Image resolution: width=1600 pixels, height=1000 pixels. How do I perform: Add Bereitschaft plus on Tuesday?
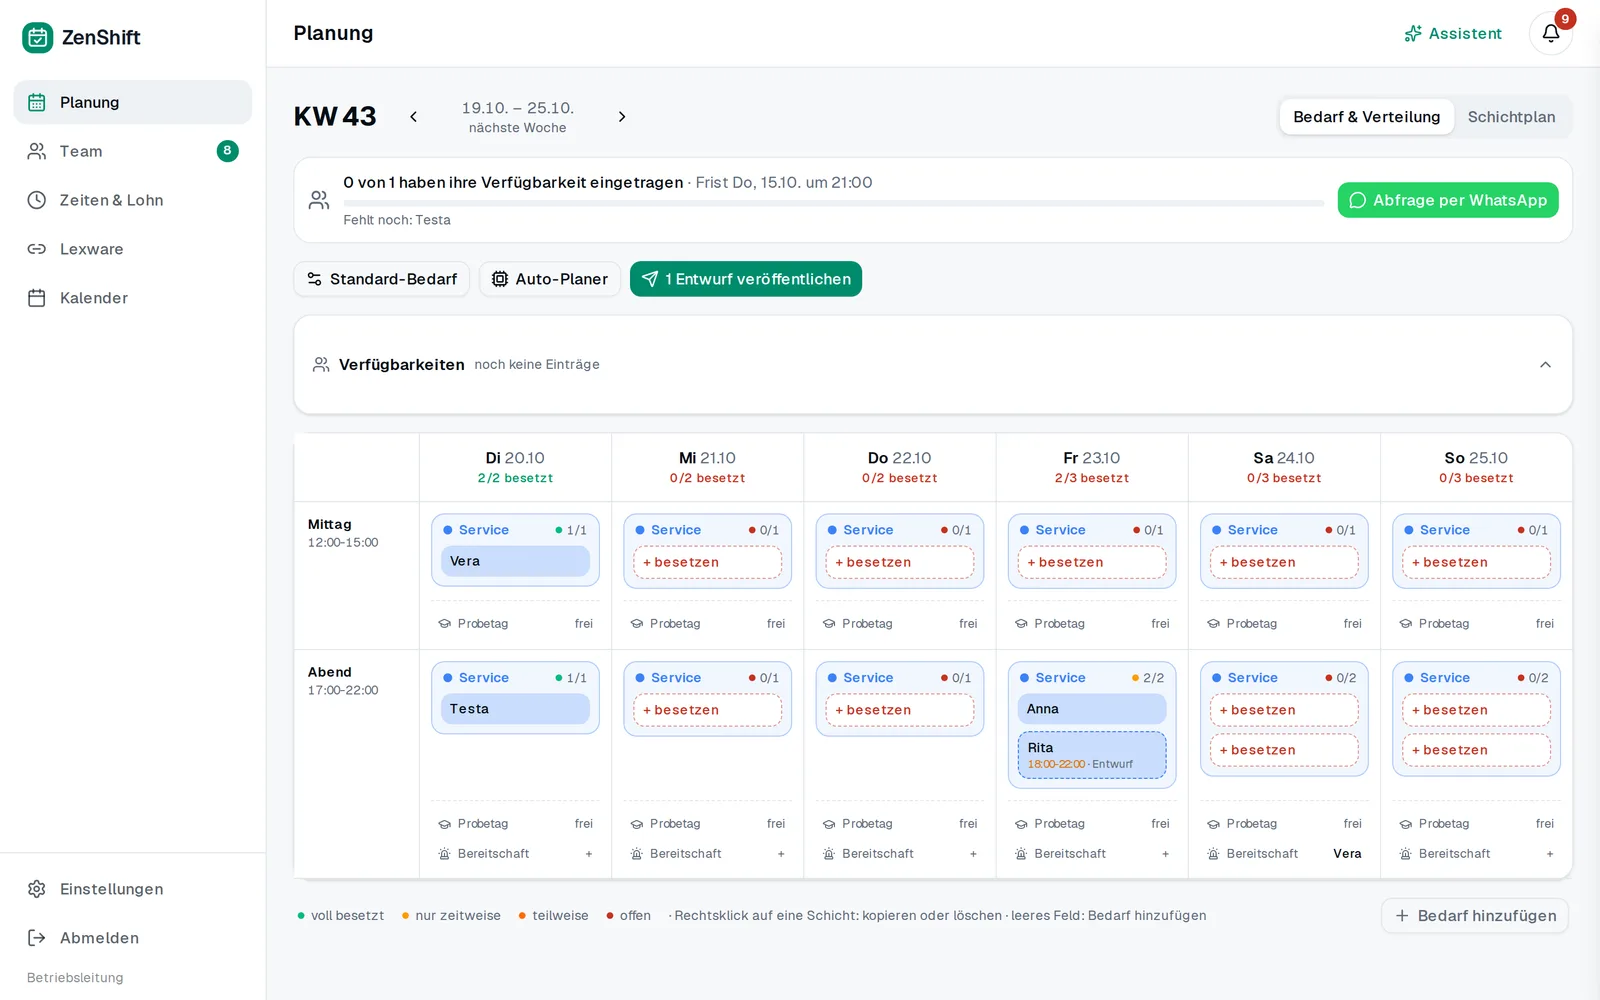[589, 854]
